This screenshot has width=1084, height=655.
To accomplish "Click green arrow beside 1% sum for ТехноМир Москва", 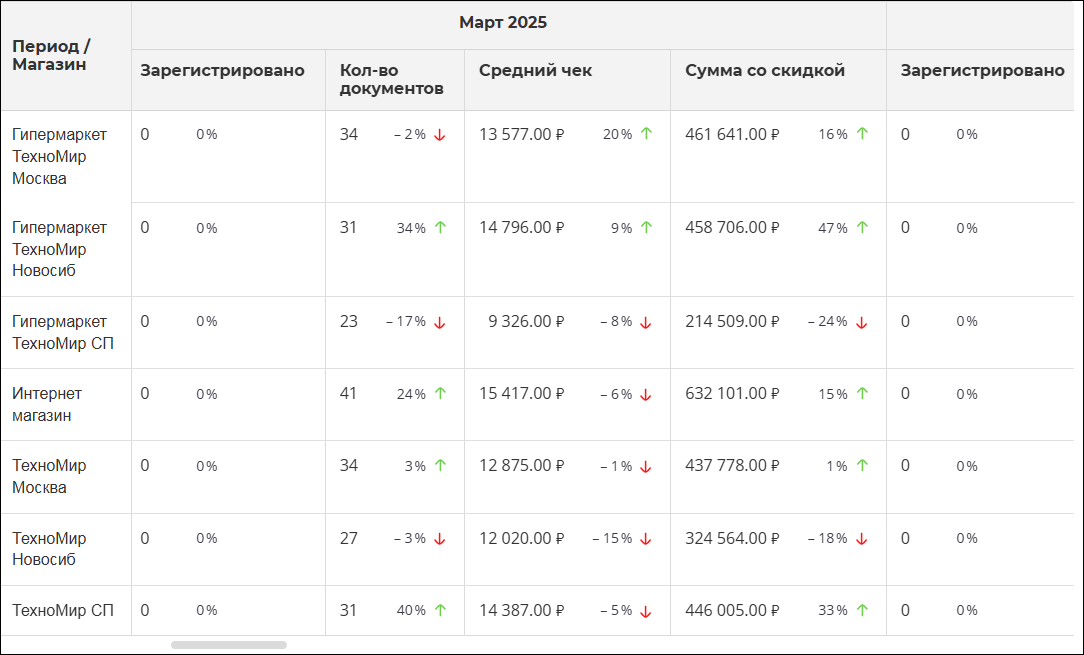I will (x=862, y=465).
